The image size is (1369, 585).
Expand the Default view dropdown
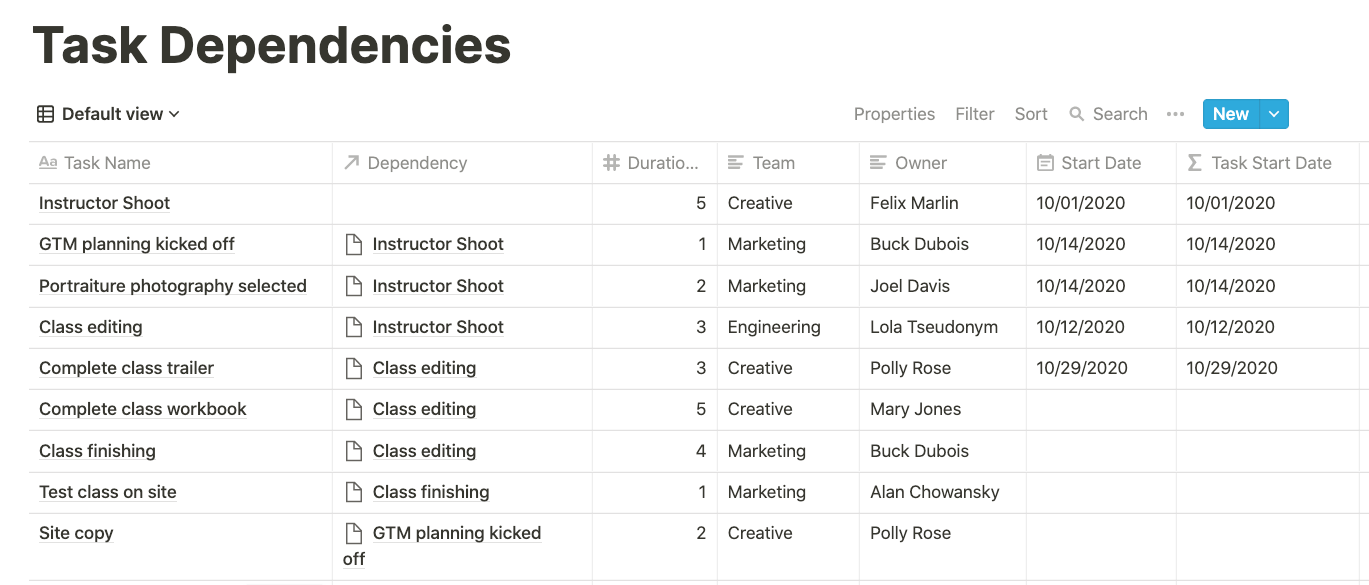pyautogui.click(x=174, y=114)
